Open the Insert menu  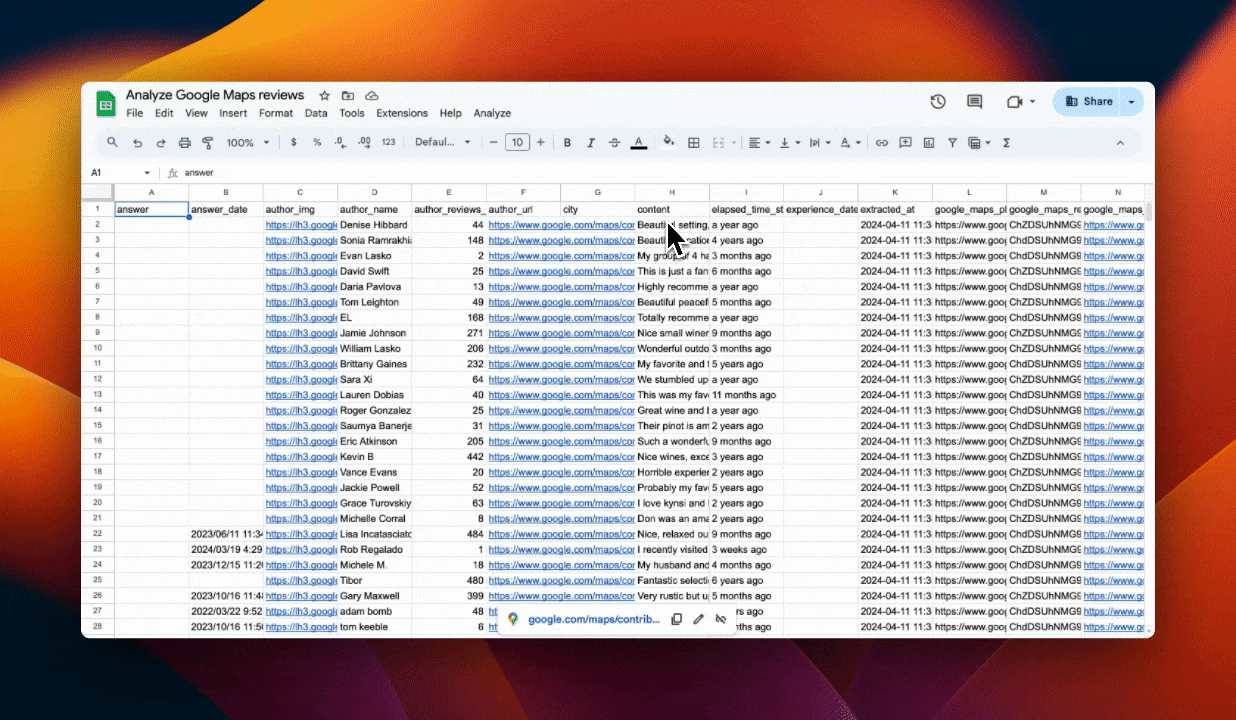[x=233, y=113]
